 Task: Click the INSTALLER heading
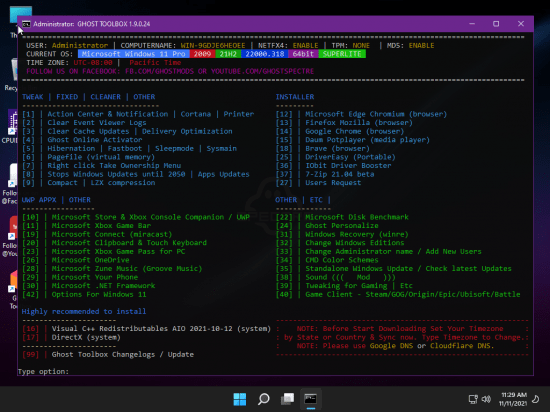[x=295, y=97]
